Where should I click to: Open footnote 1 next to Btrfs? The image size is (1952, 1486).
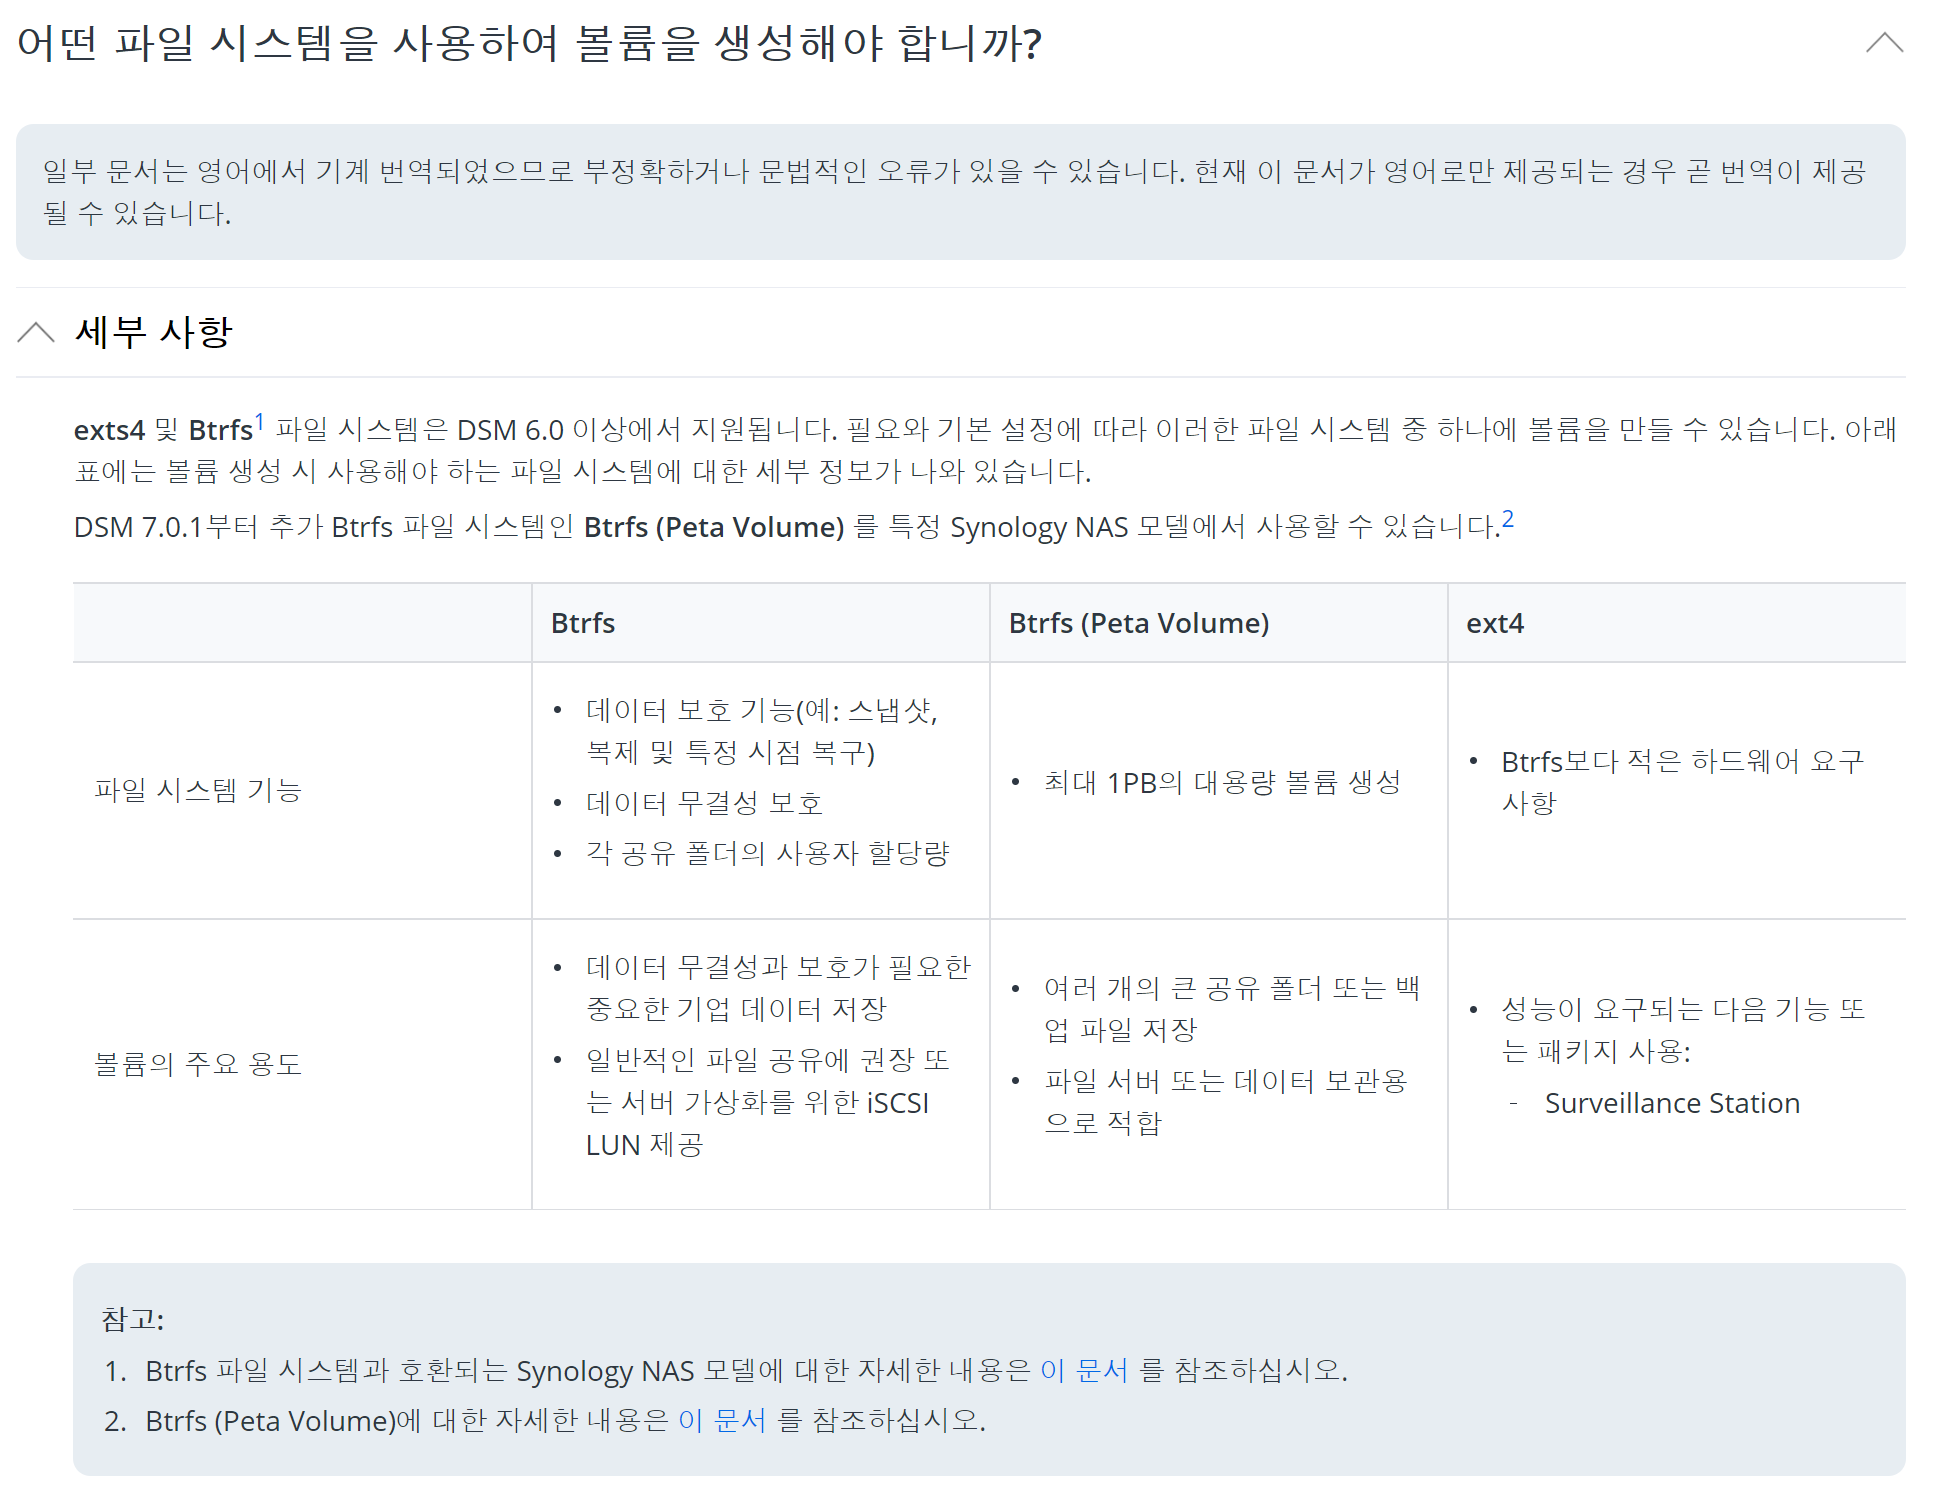(x=259, y=421)
